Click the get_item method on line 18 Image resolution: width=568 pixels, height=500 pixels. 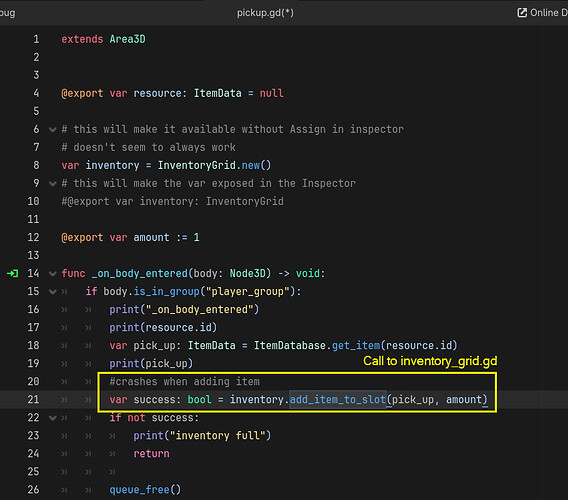coord(356,346)
